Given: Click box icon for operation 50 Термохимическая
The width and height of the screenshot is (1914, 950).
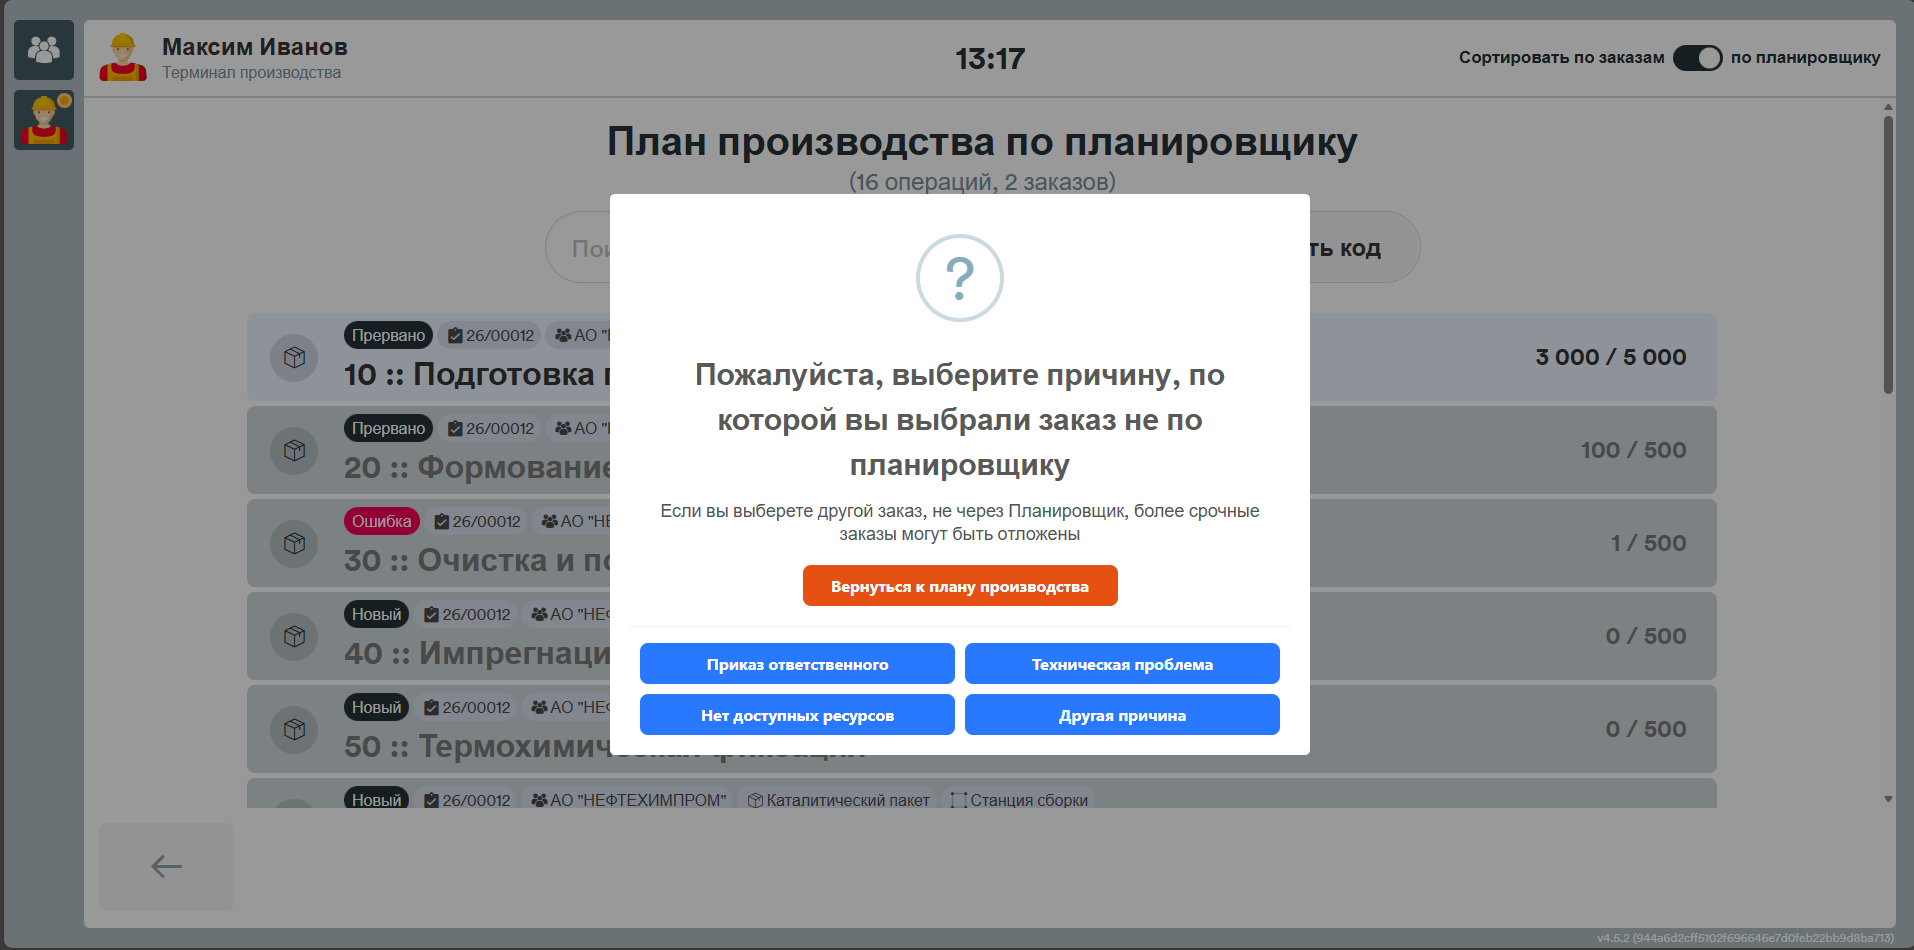Looking at the screenshot, I should pos(294,729).
